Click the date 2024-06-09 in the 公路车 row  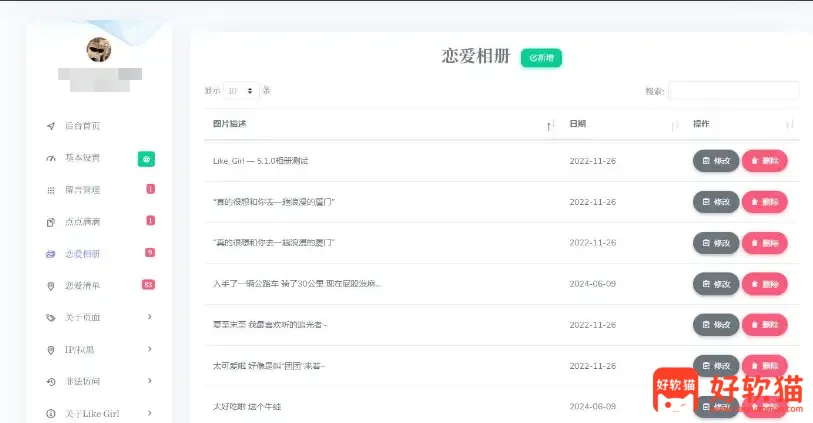click(x=593, y=284)
